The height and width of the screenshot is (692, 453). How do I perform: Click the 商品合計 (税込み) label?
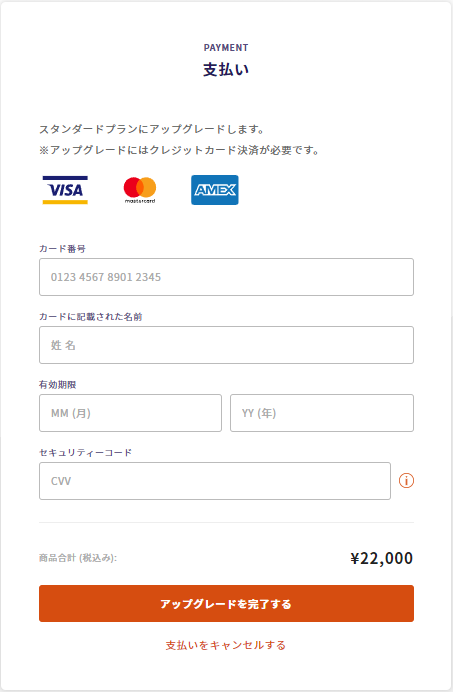pyautogui.click(x=78, y=558)
